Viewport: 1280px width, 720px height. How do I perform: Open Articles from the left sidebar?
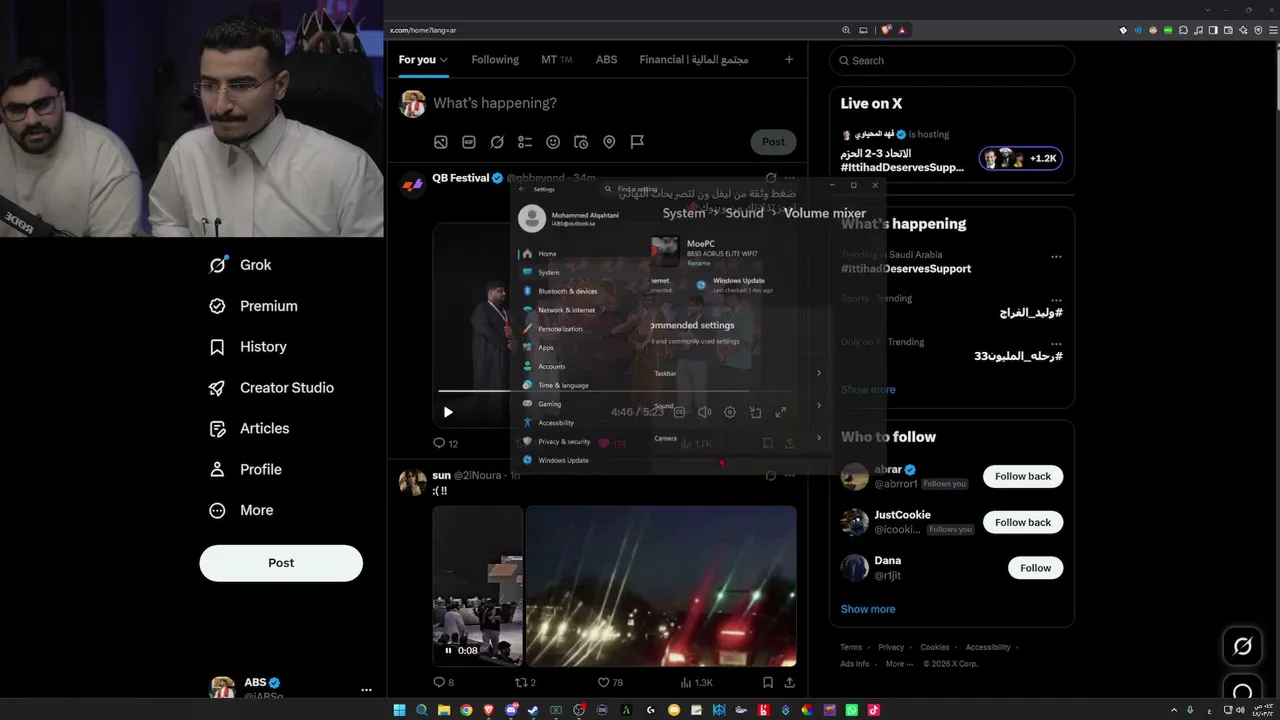250,428
